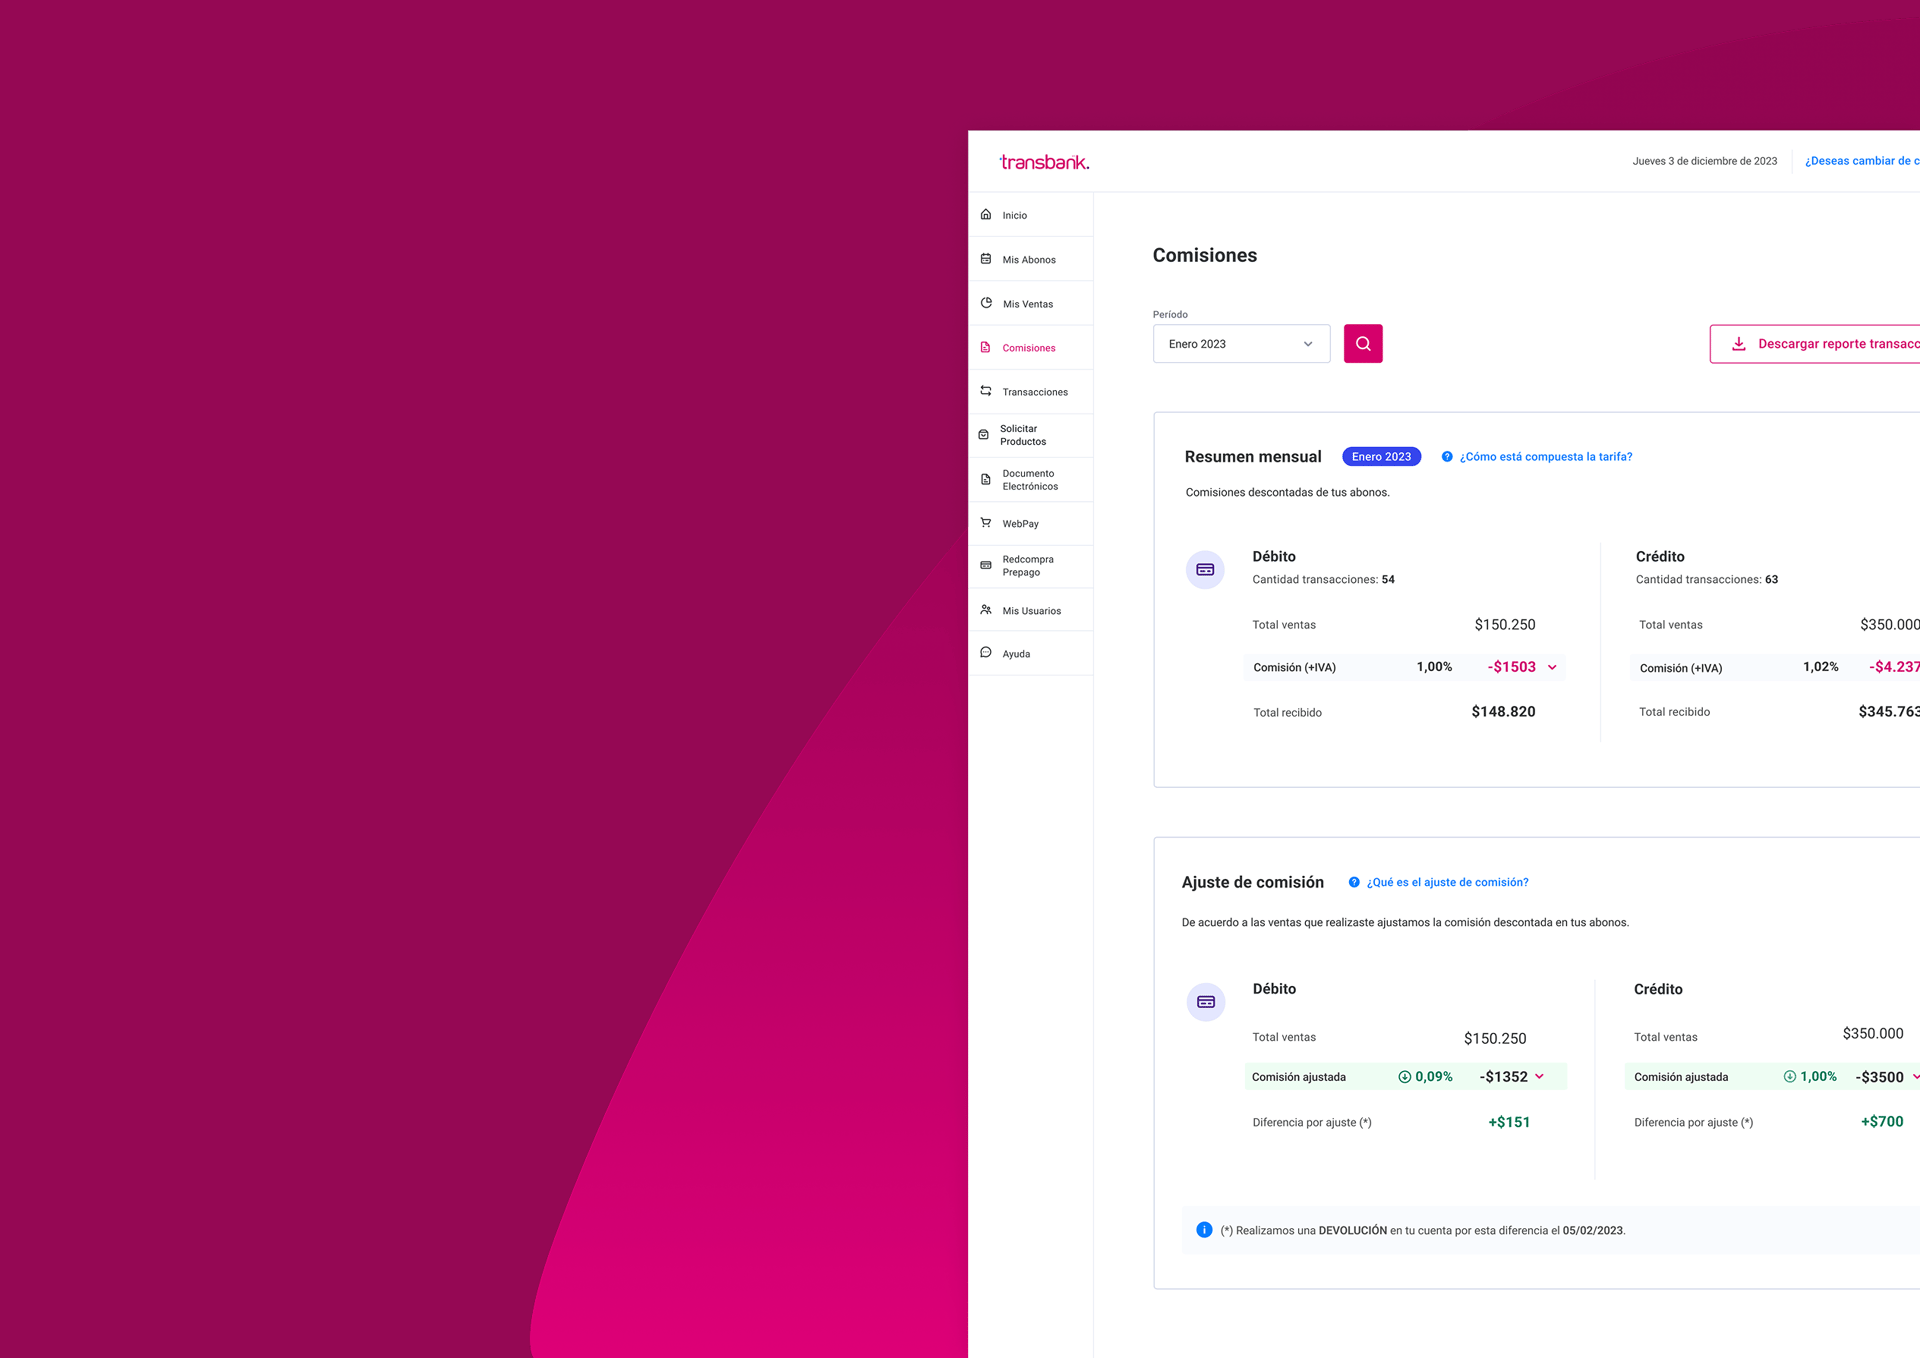Click the Transacciones arrows icon
The width and height of the screenshot is (1920, 1358).
[986, 391]
